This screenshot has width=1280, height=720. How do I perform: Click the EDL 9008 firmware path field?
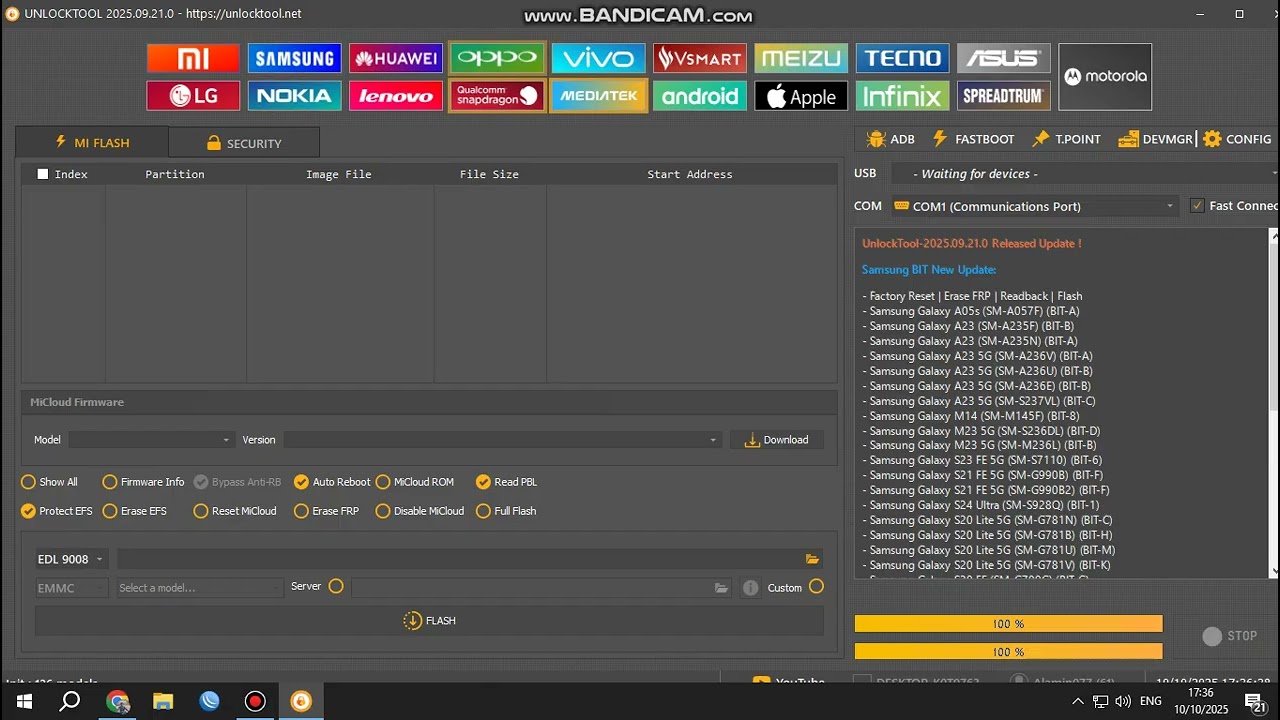[x=460, y=559]
